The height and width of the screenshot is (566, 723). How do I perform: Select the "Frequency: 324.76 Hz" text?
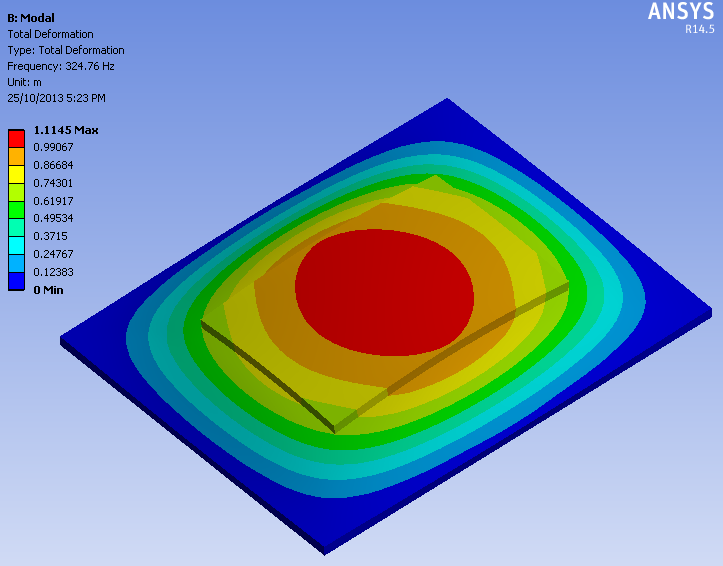tap(62, 66)
